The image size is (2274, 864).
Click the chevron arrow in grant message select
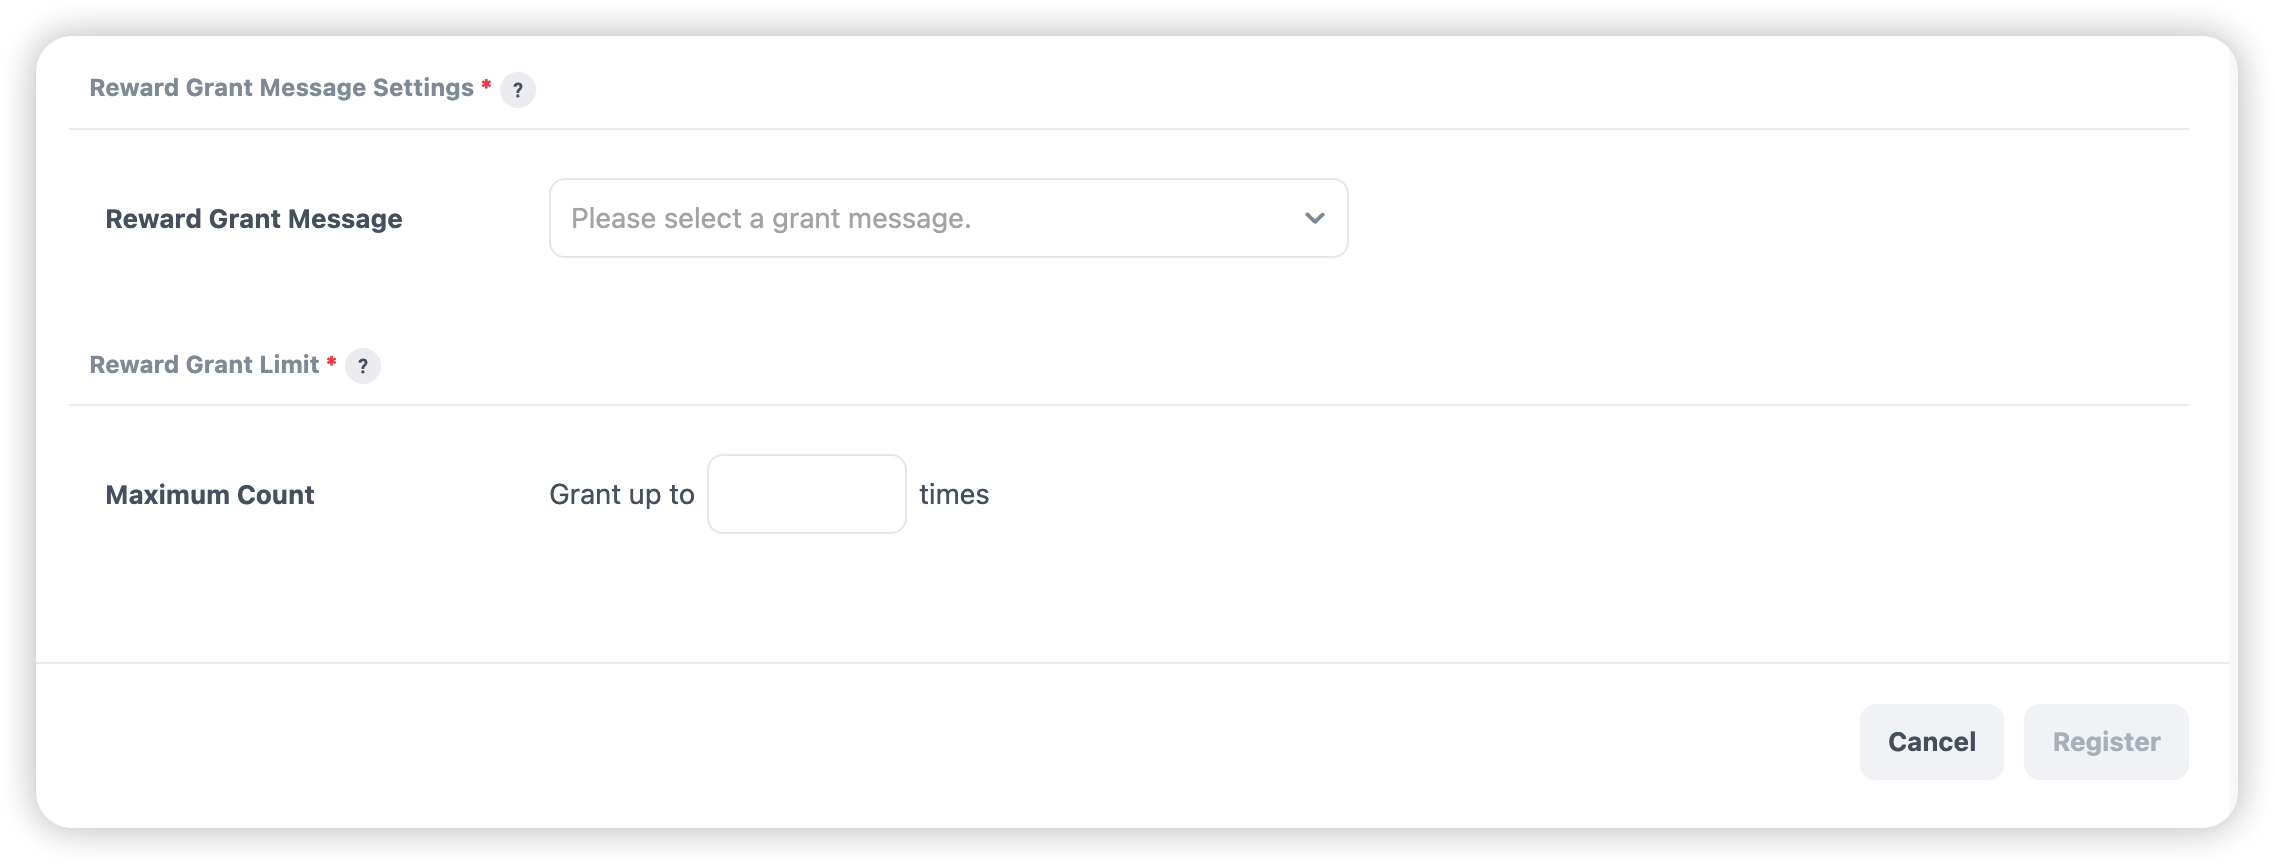pyautogui.click(x=1314, y=218)
